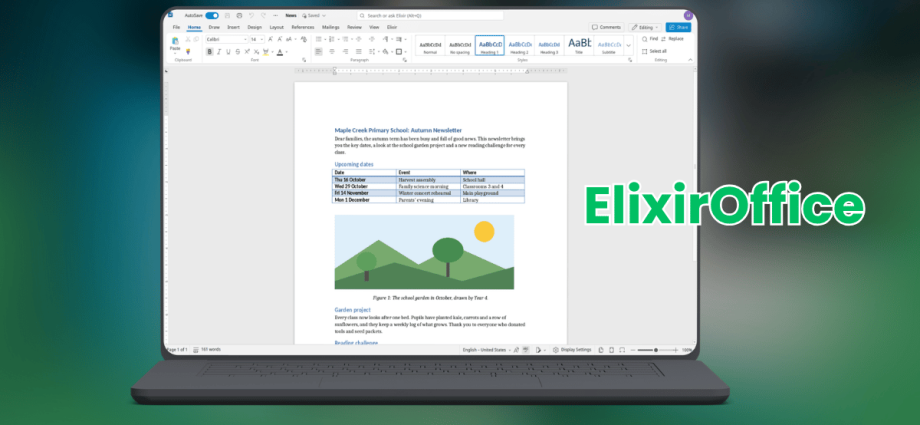Apply Subscript formatting
This screenshot has width=920, height=425.
tap(256, 52)
